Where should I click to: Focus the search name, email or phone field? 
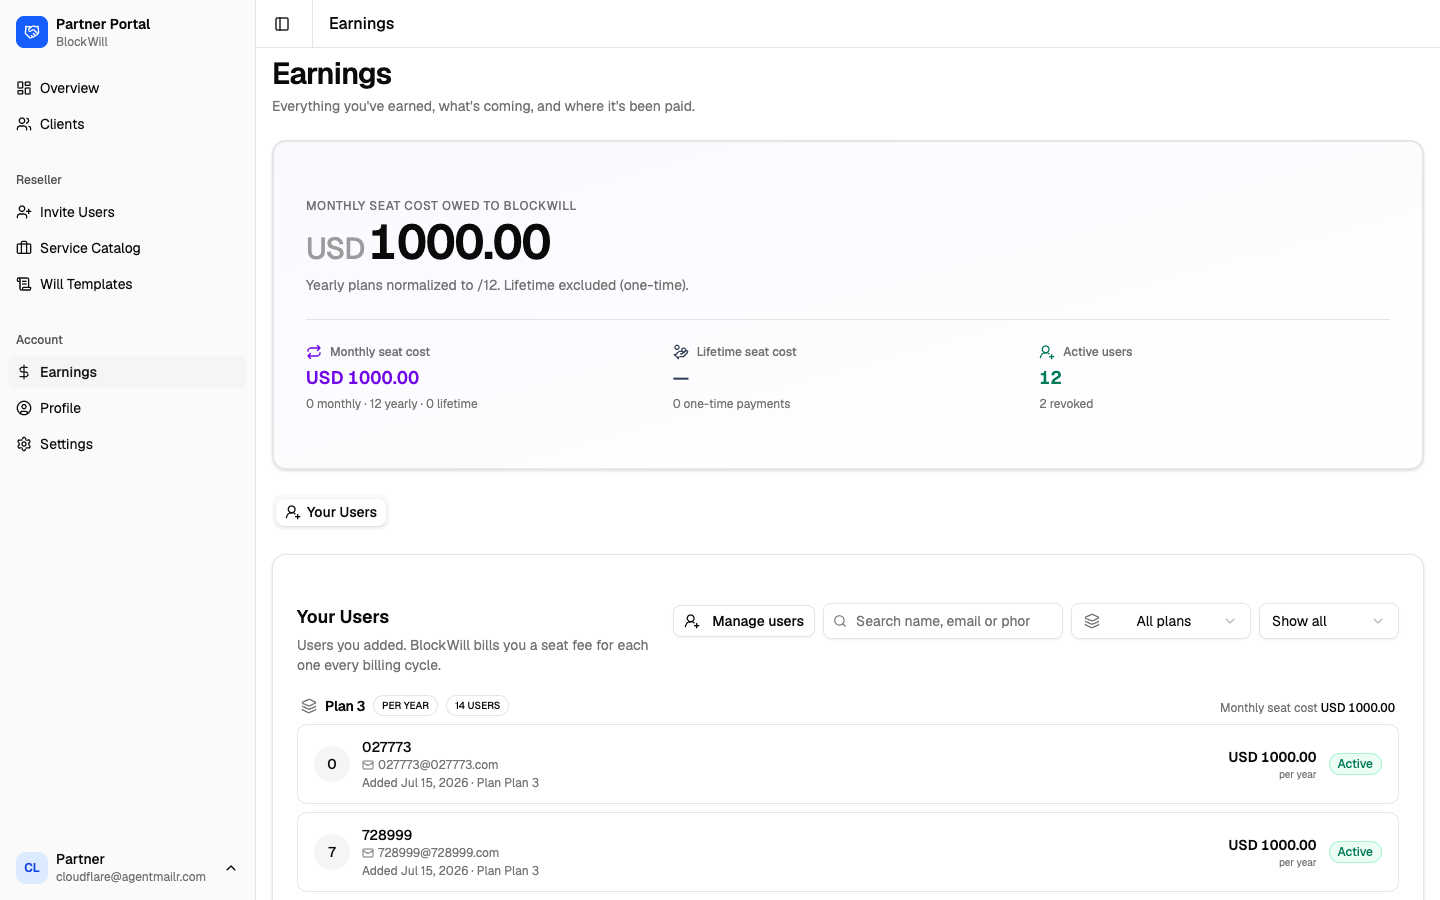click(943, 621)
